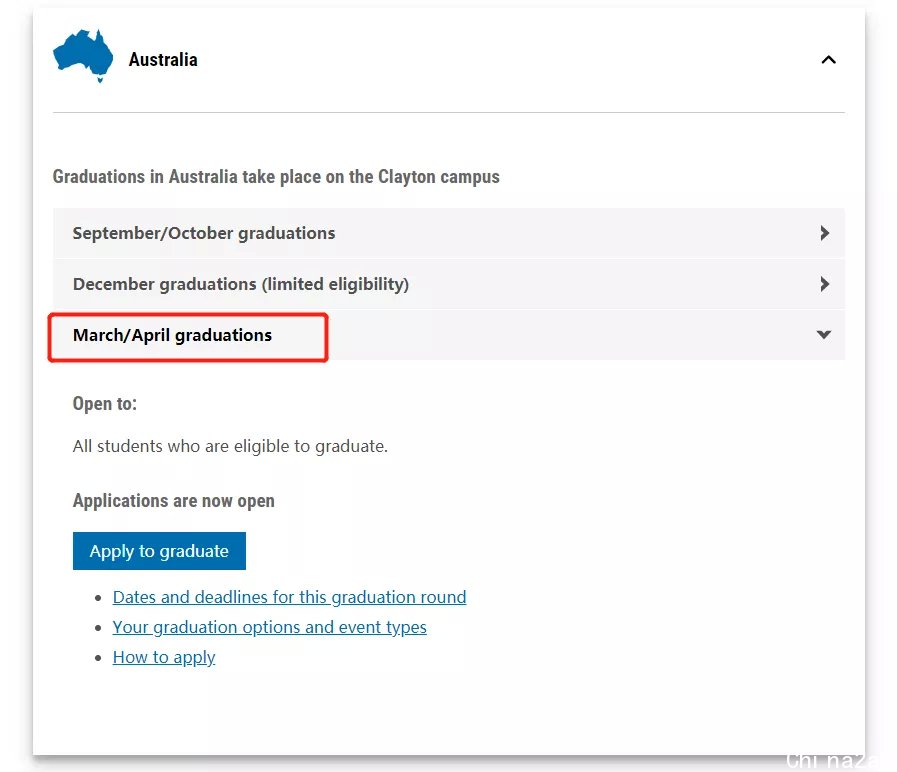Follow the How to apply link
Viewport: 897px width, 772px height.
tap(164, 658)
